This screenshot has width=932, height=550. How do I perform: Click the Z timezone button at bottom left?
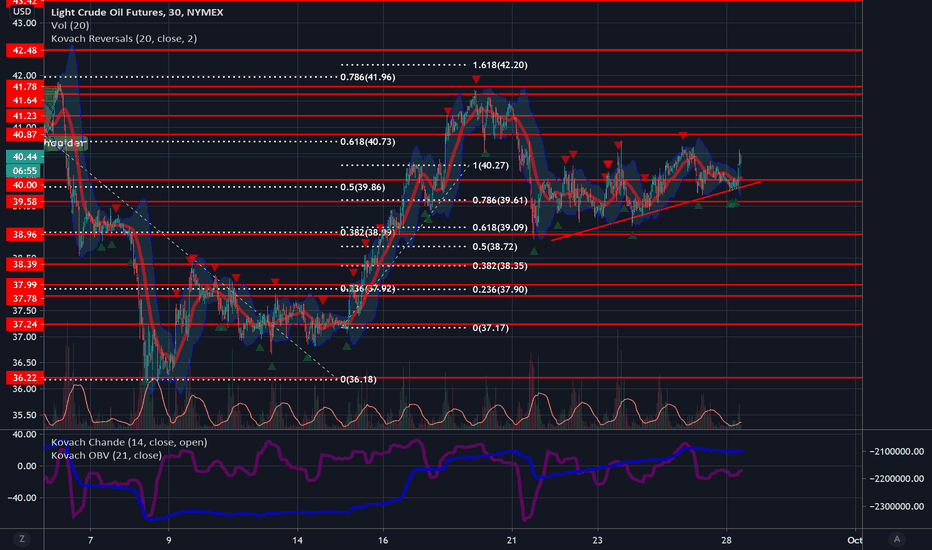tap(22, 539)
